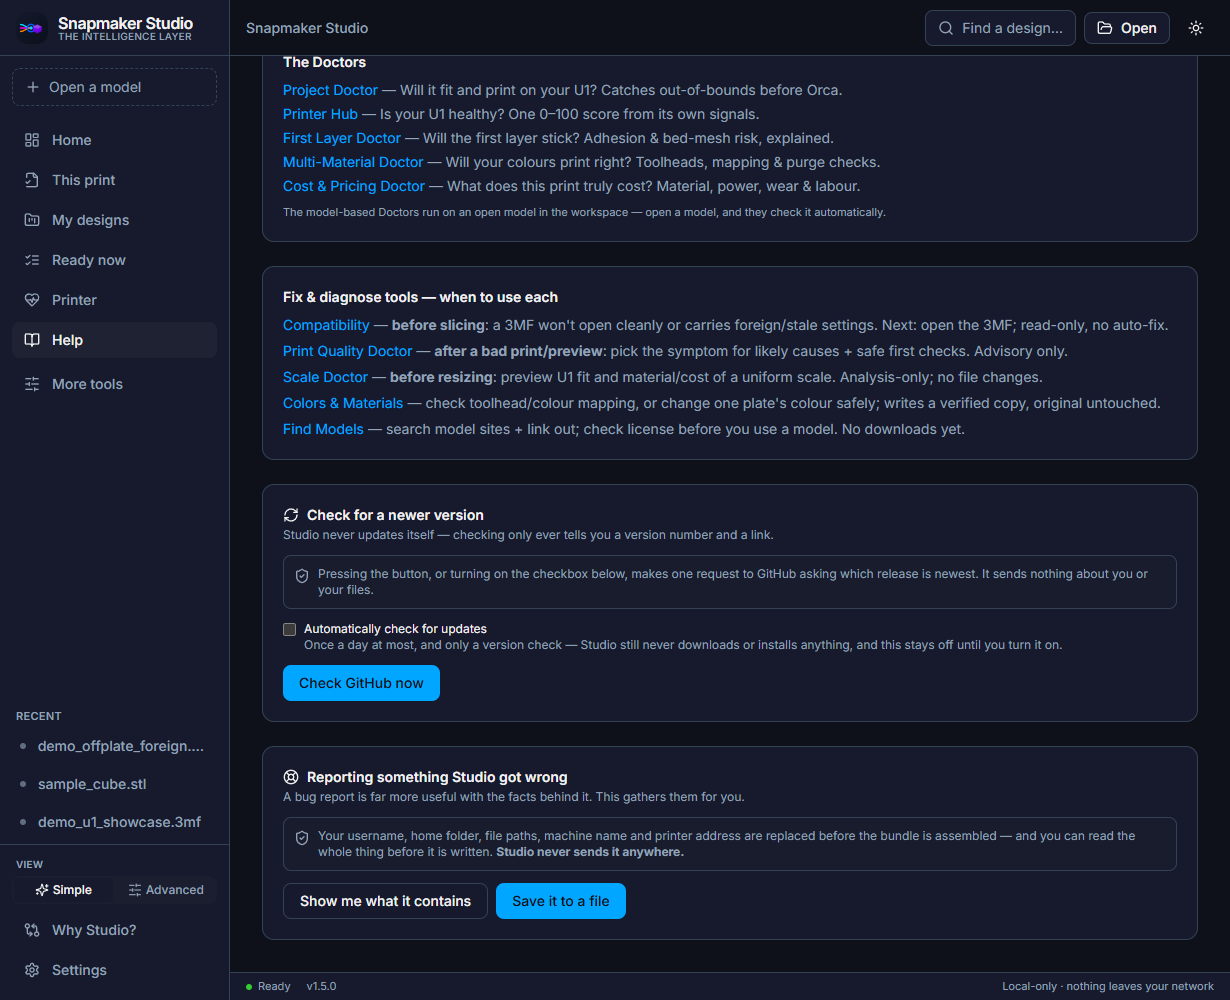Open the Scale Doctor link
Viewport: 1230px width, 1000px height.
(325, 377)
